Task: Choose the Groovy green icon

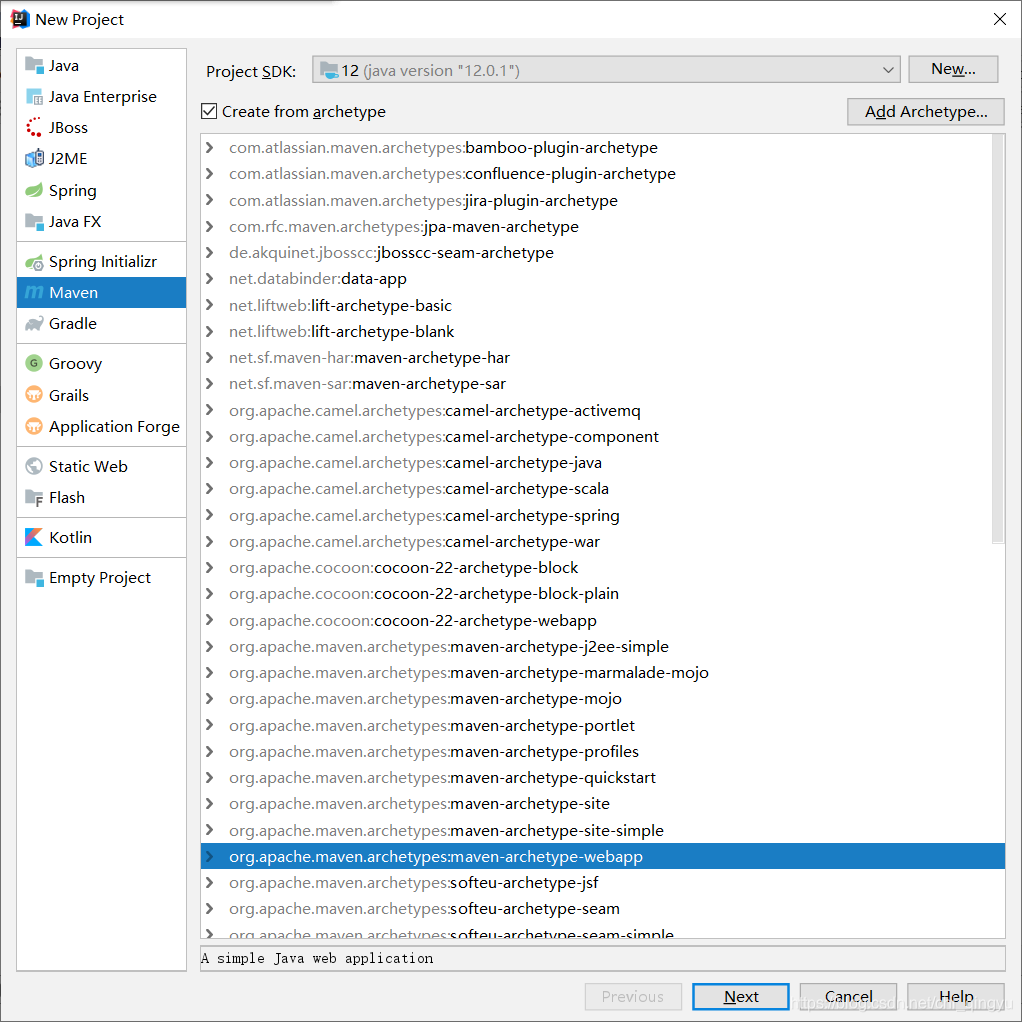Action: tap(34, 363)
